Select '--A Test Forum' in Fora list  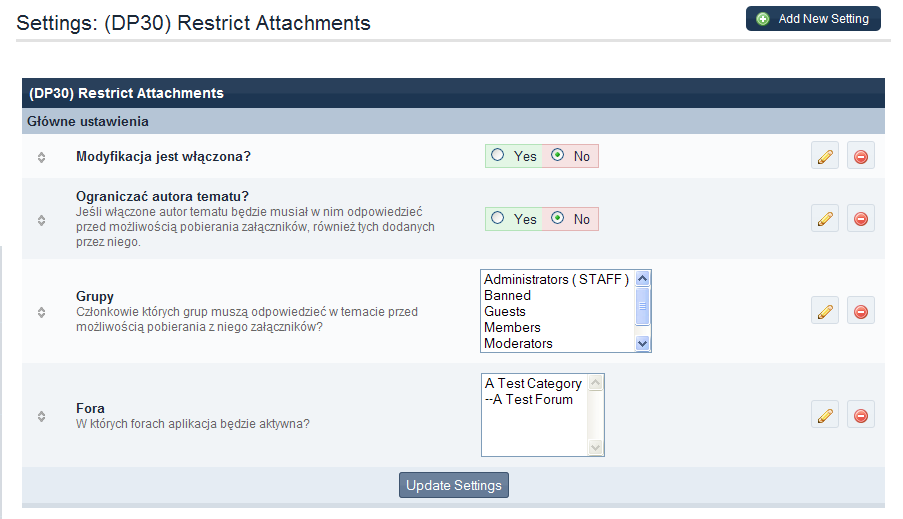[529, 399]
